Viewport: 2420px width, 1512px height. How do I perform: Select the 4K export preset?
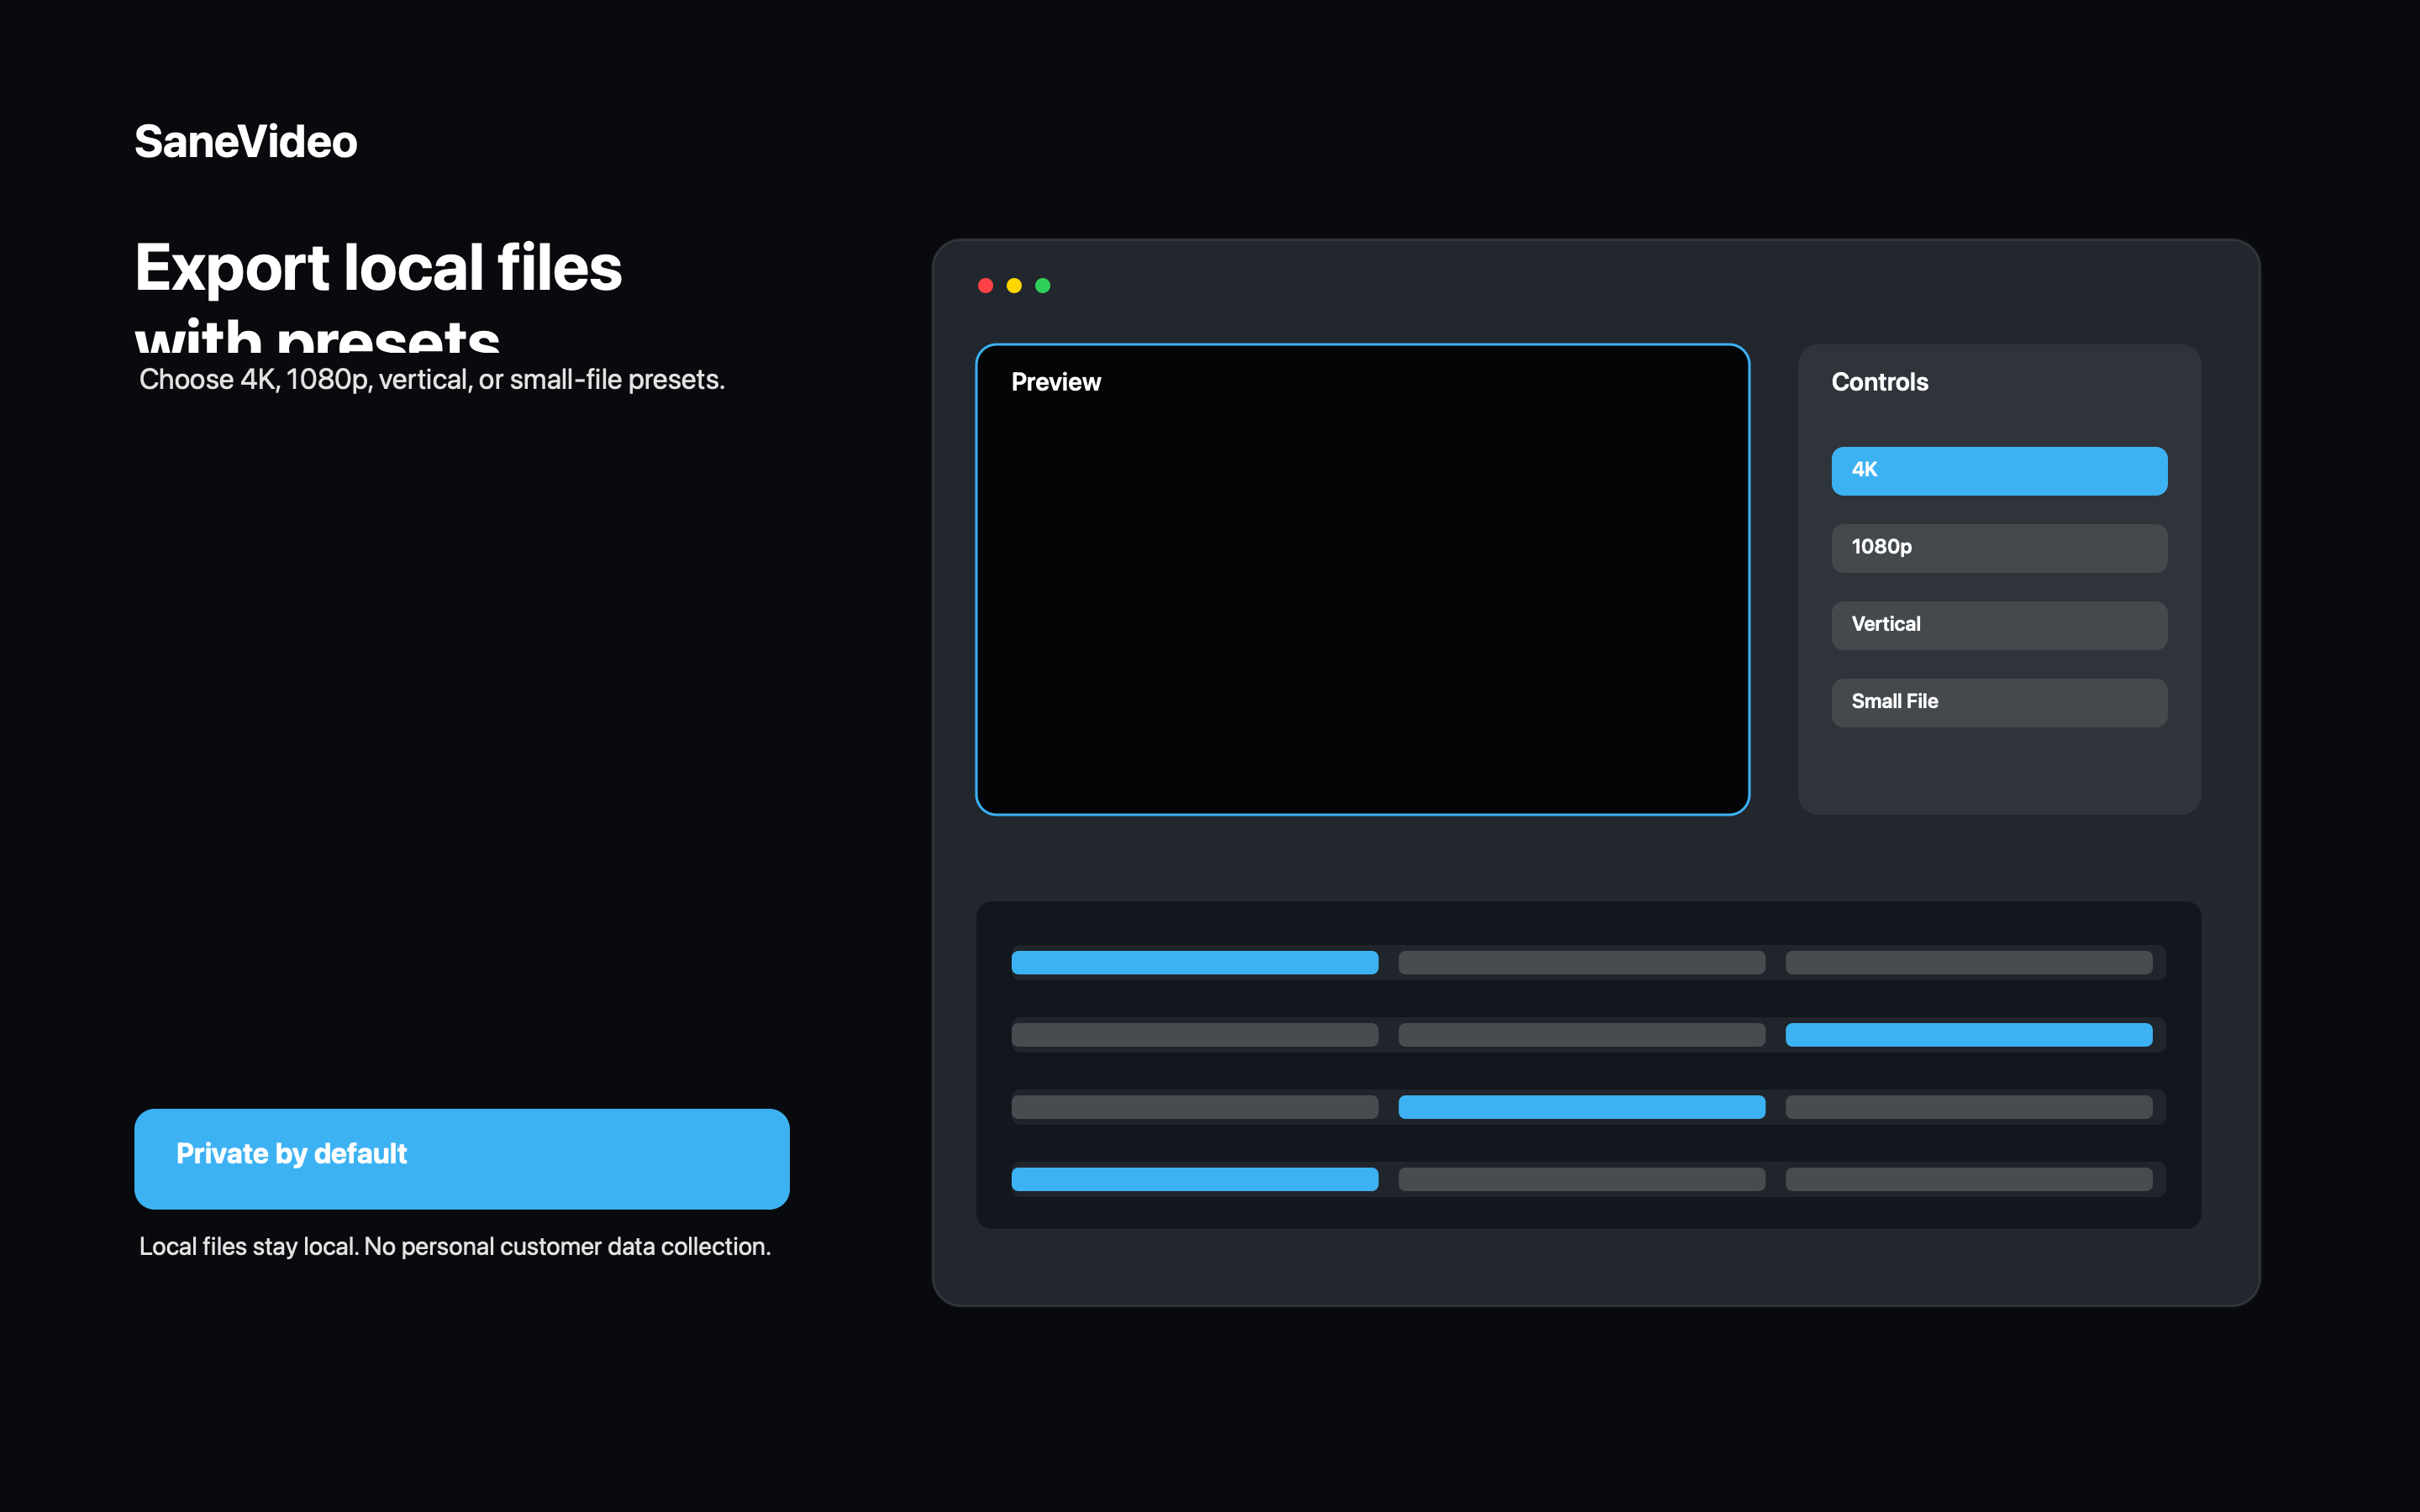pyautogui.click(x=1999, y=471)
